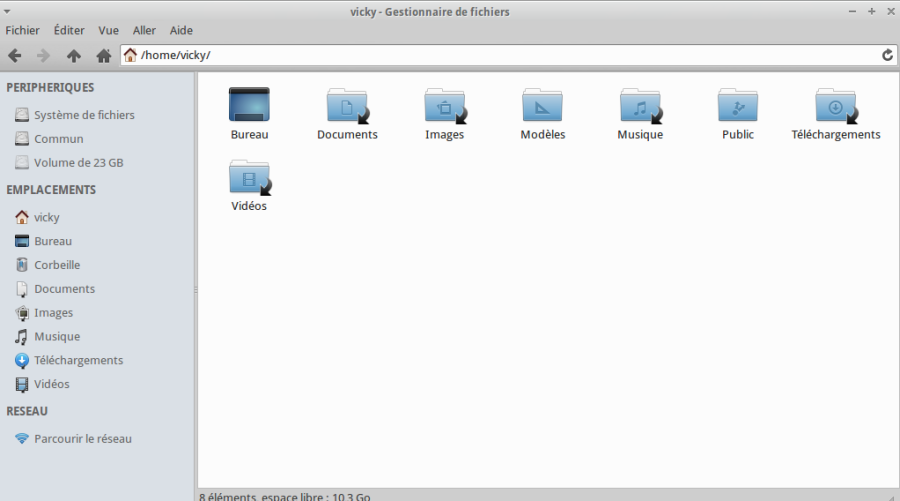Image resolution: width=900 pixels, height=501 pixels.
Task: Click the /home/vicky/ location path field
Action: pos(499,55)
